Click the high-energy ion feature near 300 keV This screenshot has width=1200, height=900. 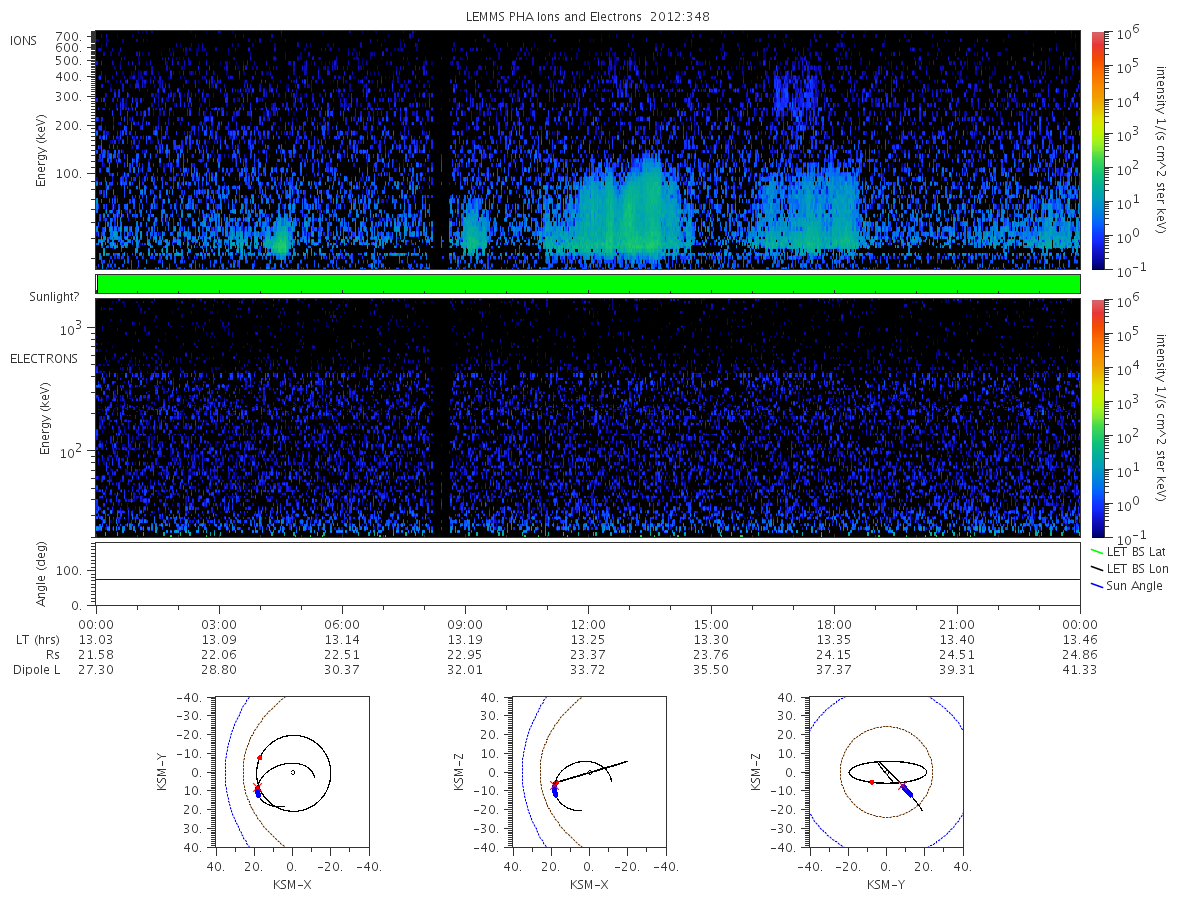(x=796, y=95)
